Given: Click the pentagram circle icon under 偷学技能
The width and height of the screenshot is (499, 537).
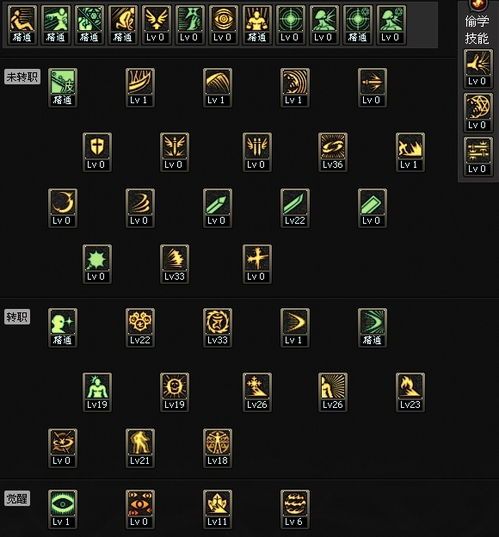Looking at the screenshot, I should click(x=478, y=112).
